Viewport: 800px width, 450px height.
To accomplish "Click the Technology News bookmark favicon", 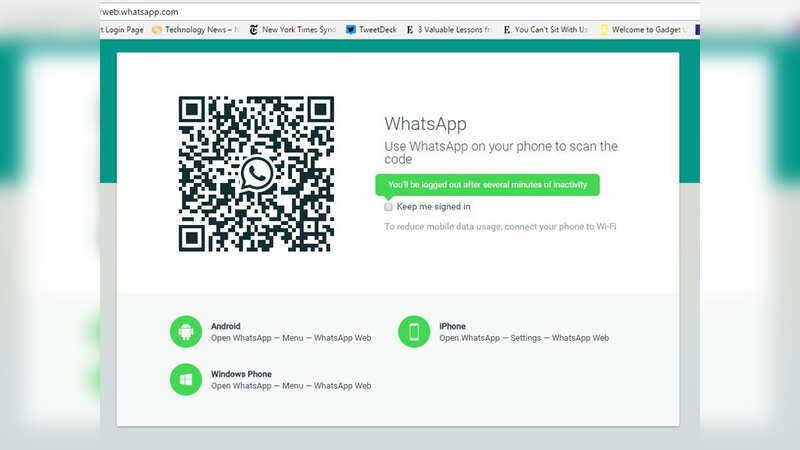I will pos(156,30).
